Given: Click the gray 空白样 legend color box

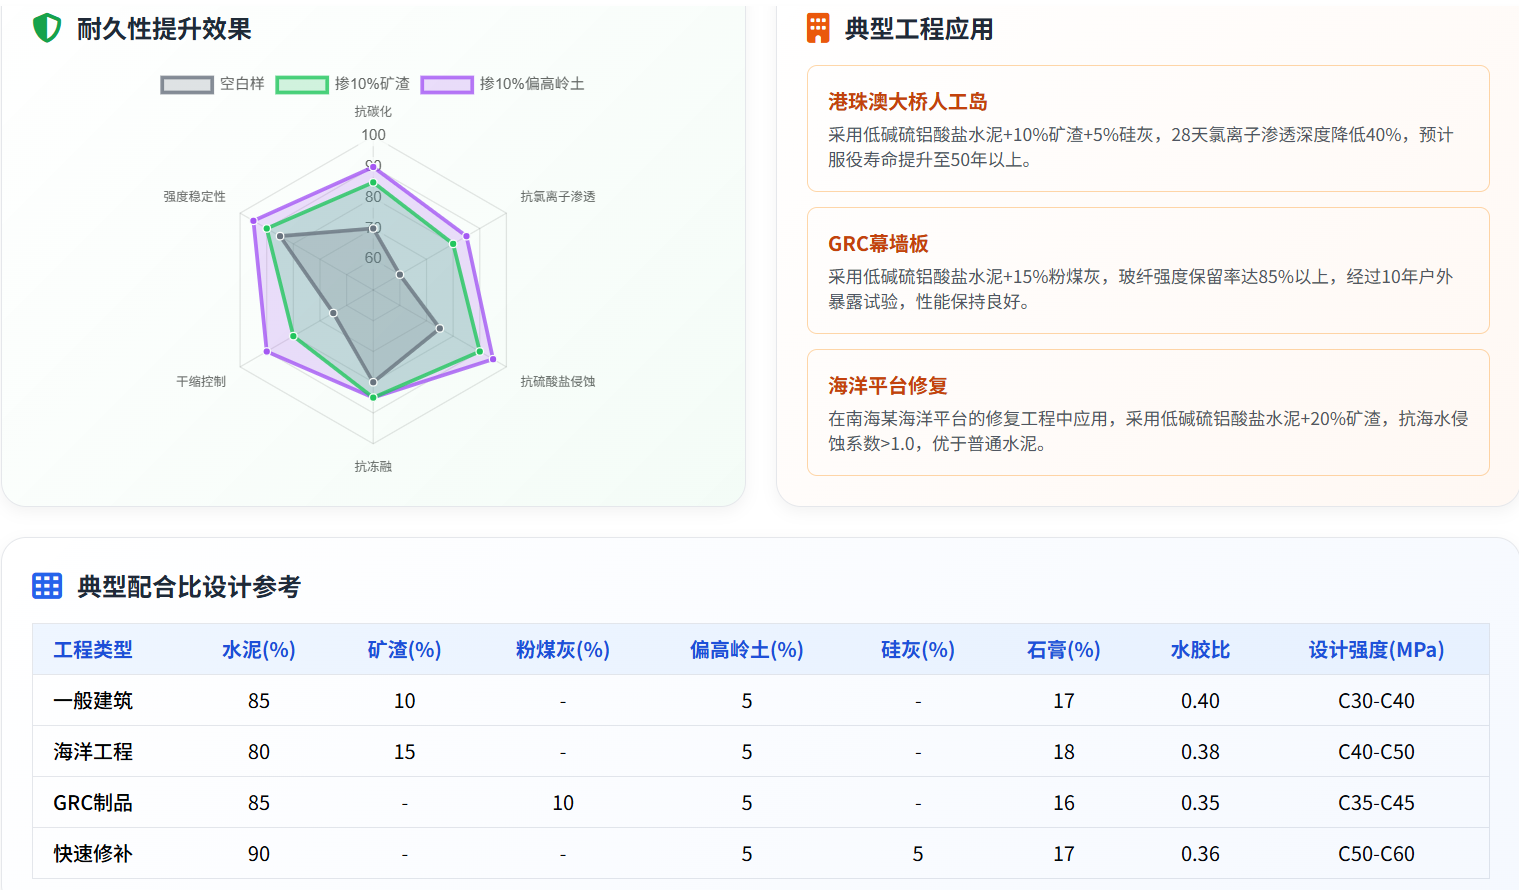Looking at the screenshot, I should click(187, 84).
